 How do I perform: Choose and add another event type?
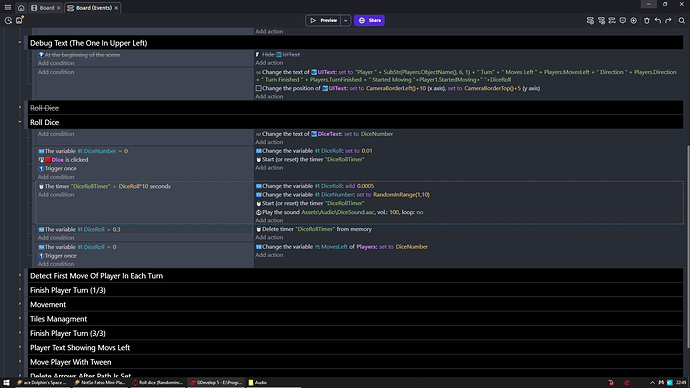[x=612, y=20]
